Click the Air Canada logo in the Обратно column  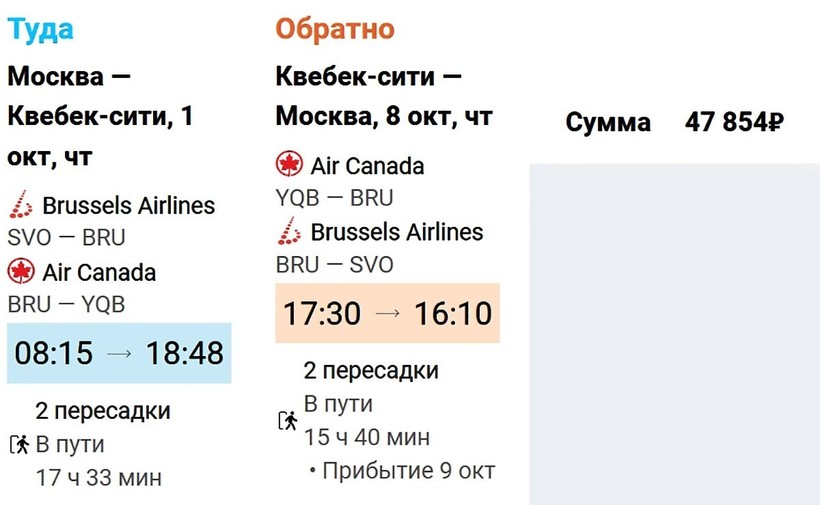coord(289,165)
